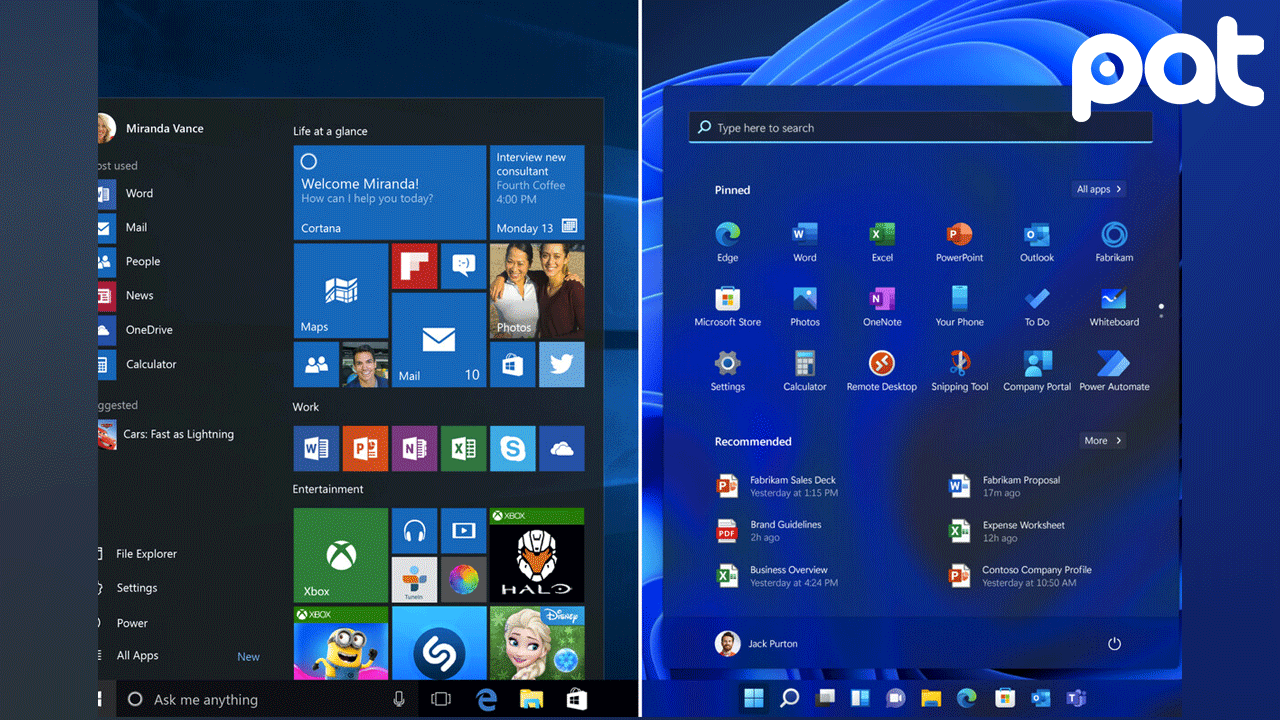Launch PowerPoint from the Pinned section
Screen dimensions: 1280x720
point(959,242)
